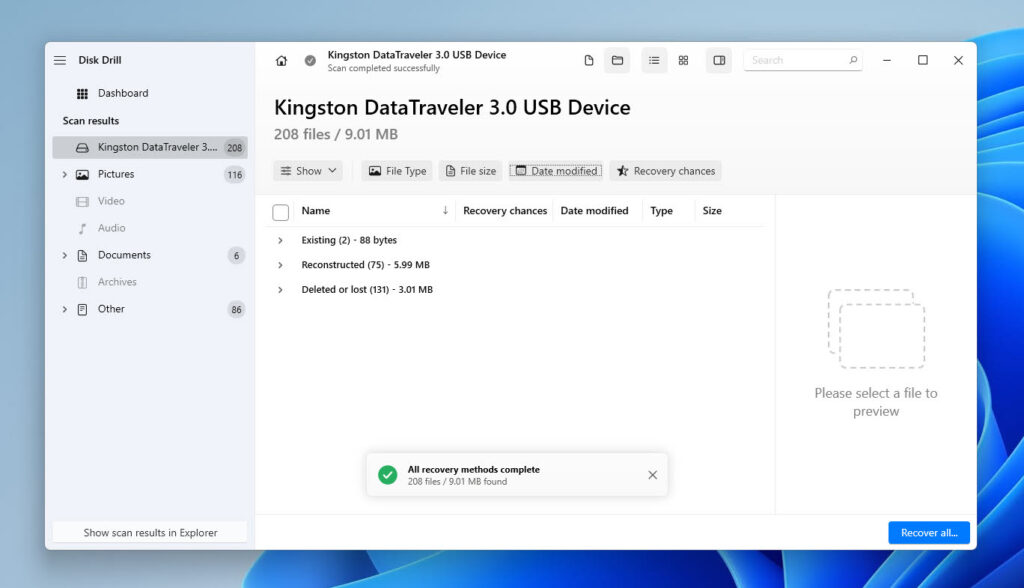Open the Date modified filter
Viewport: 1024px width, 588px height.
point(555,171)
